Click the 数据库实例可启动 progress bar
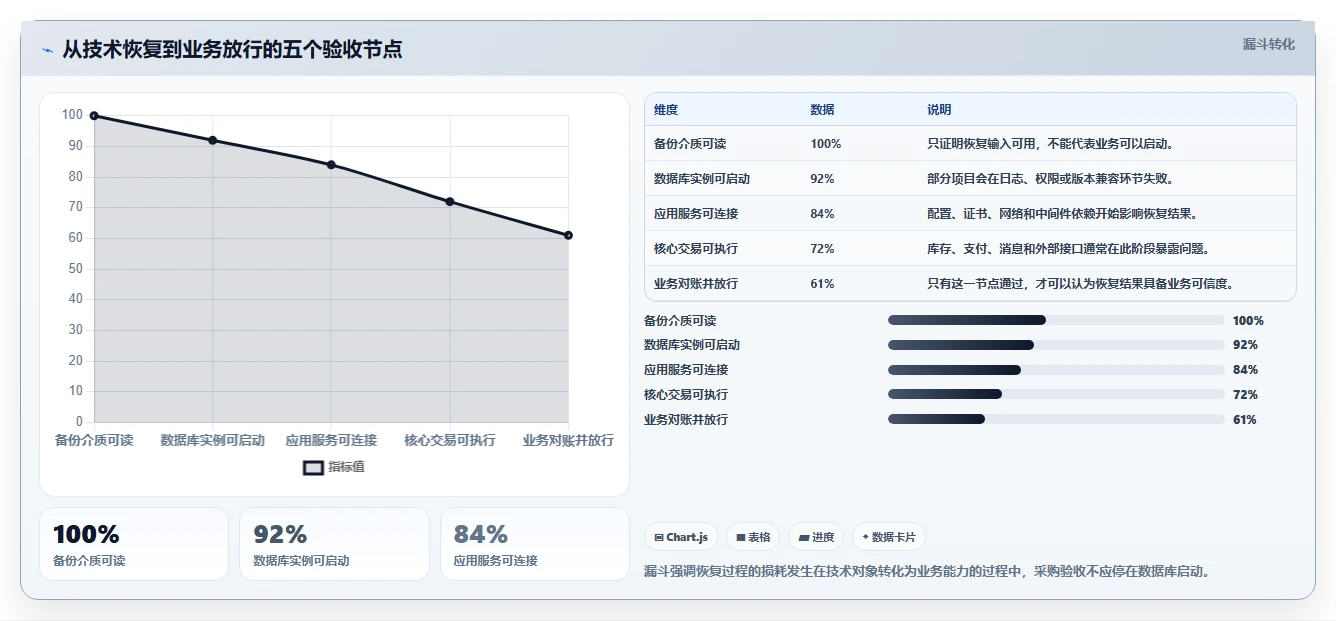 pyautogui.click(x=1056, y=345)
